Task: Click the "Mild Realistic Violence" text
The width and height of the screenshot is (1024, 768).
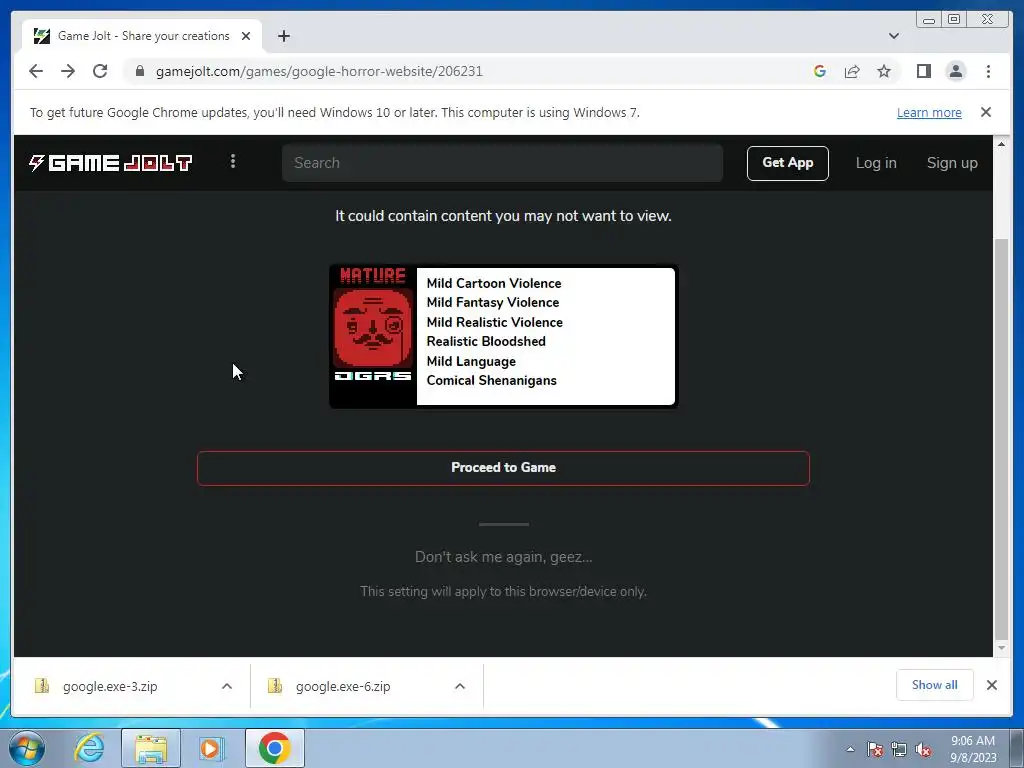Action: pos(494,322)
